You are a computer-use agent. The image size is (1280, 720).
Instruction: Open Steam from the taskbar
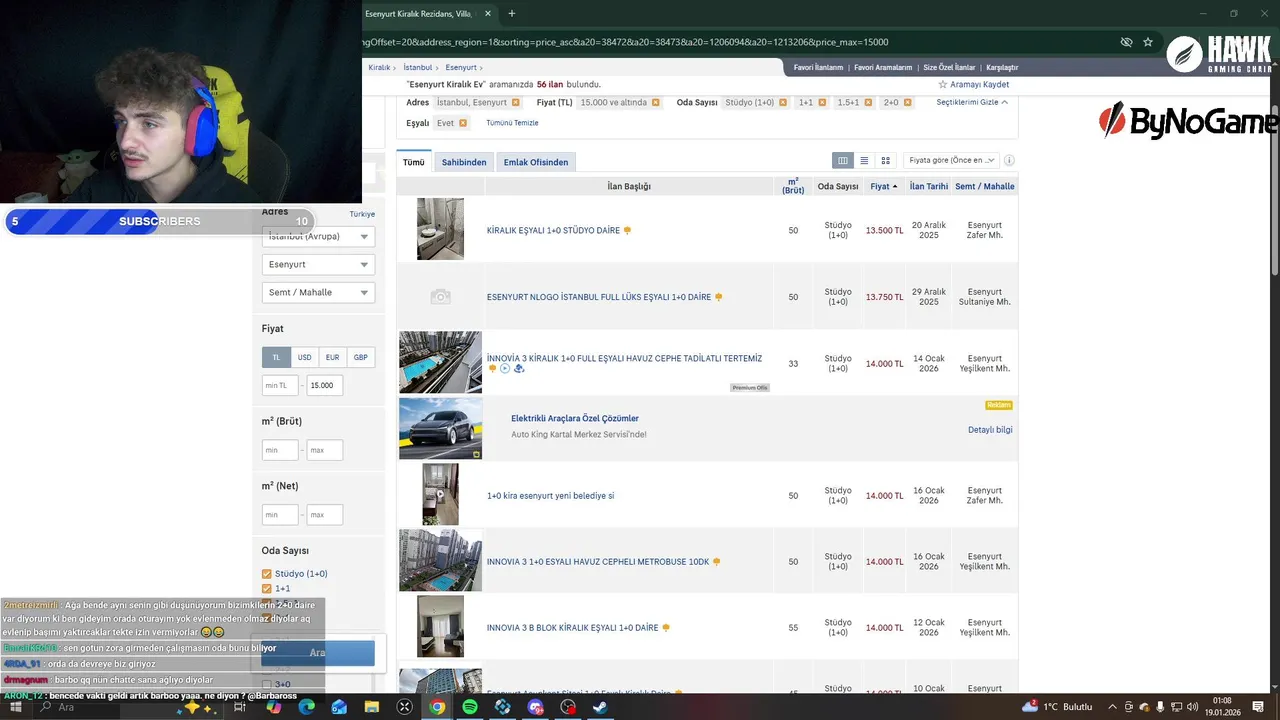(x=600, y=707)
